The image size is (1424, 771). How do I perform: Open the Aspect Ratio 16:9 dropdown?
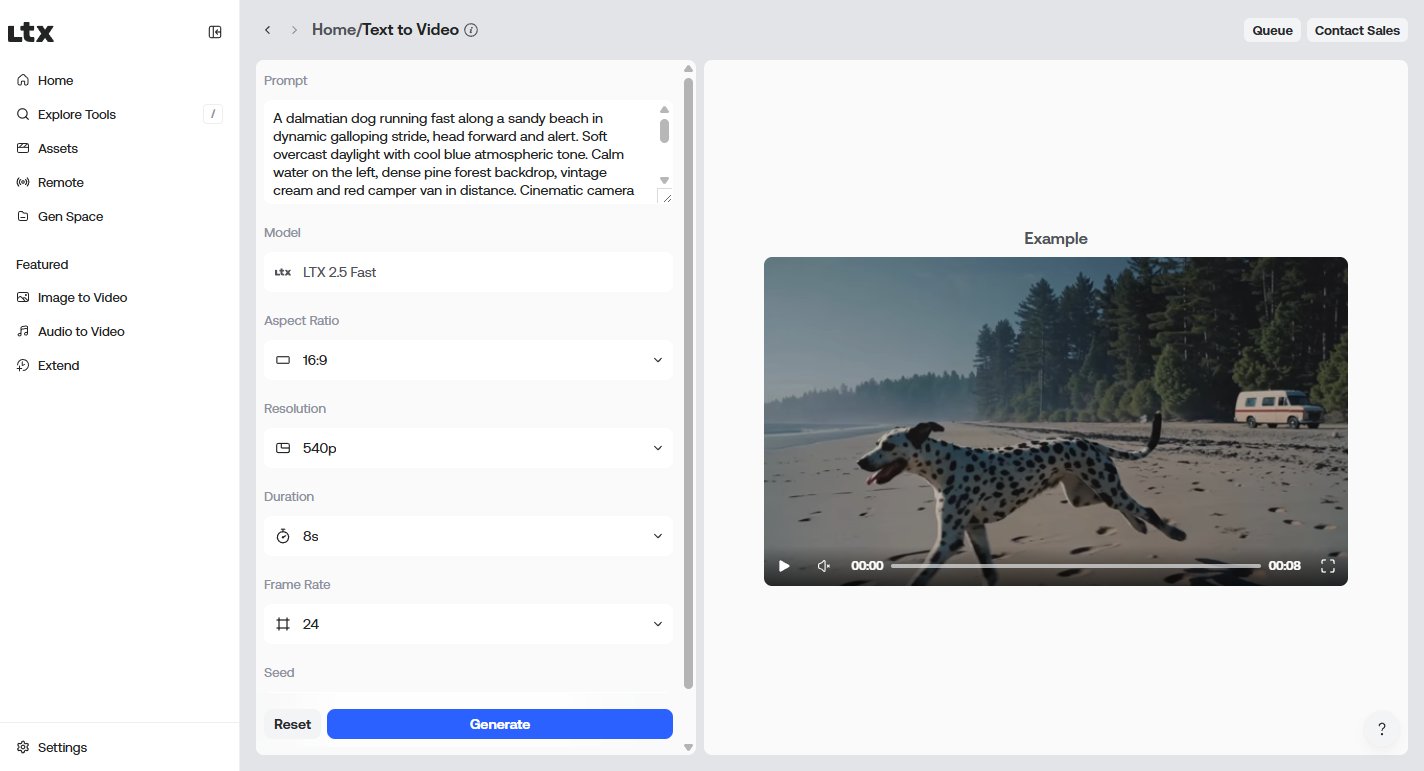(x=468, y=360)
